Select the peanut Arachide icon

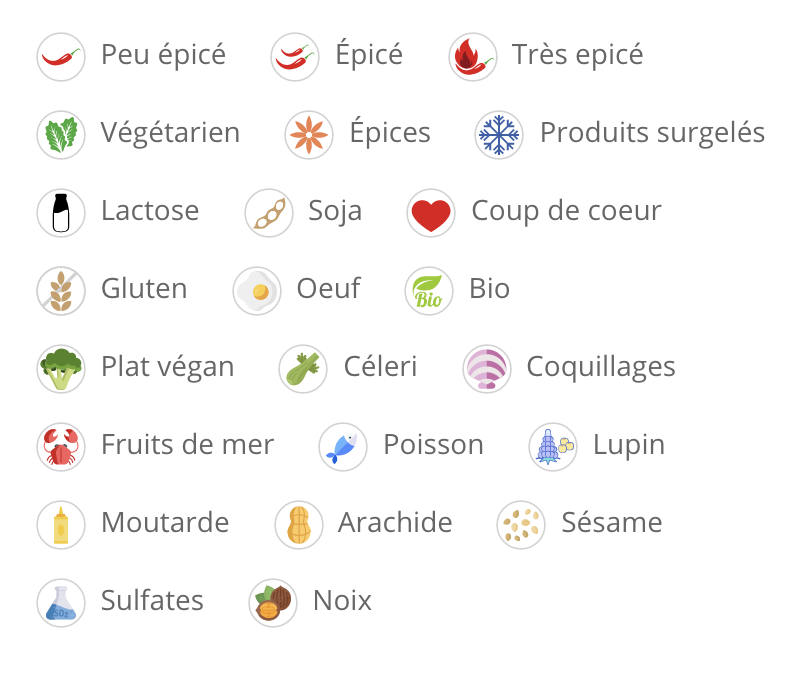[x=299, y=524]
